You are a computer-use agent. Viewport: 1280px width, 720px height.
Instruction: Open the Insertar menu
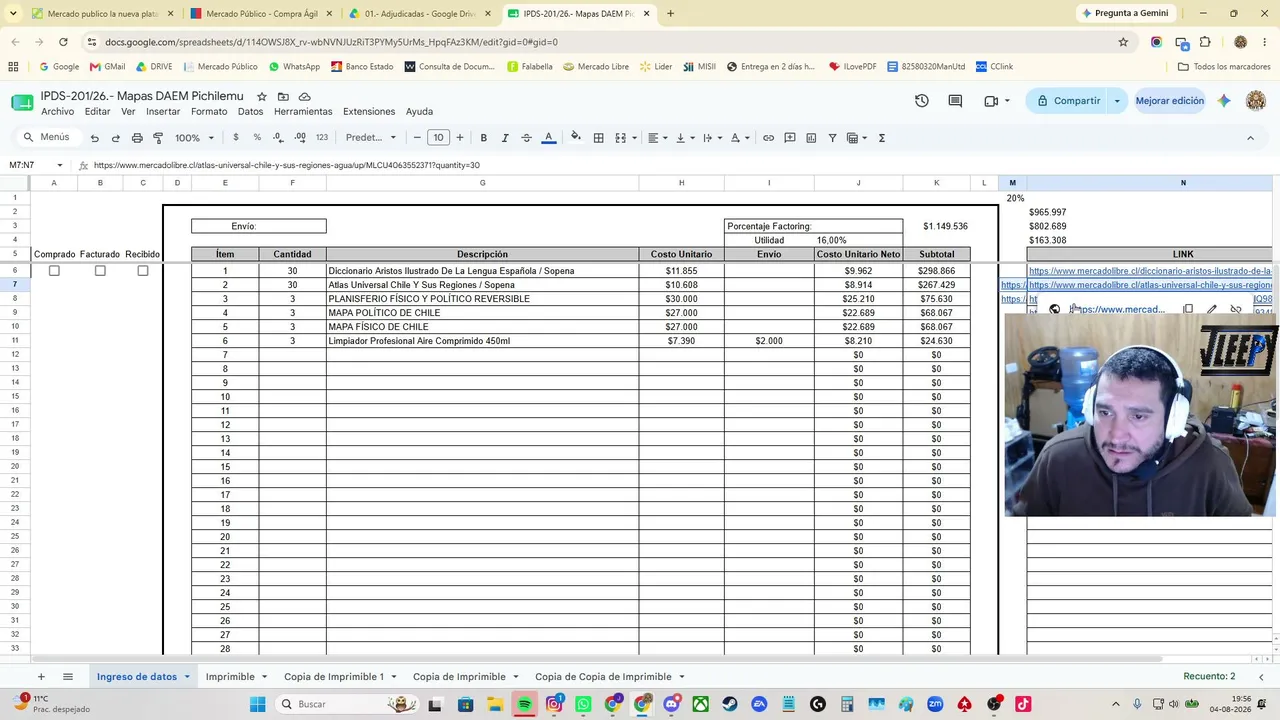[163, 112]
